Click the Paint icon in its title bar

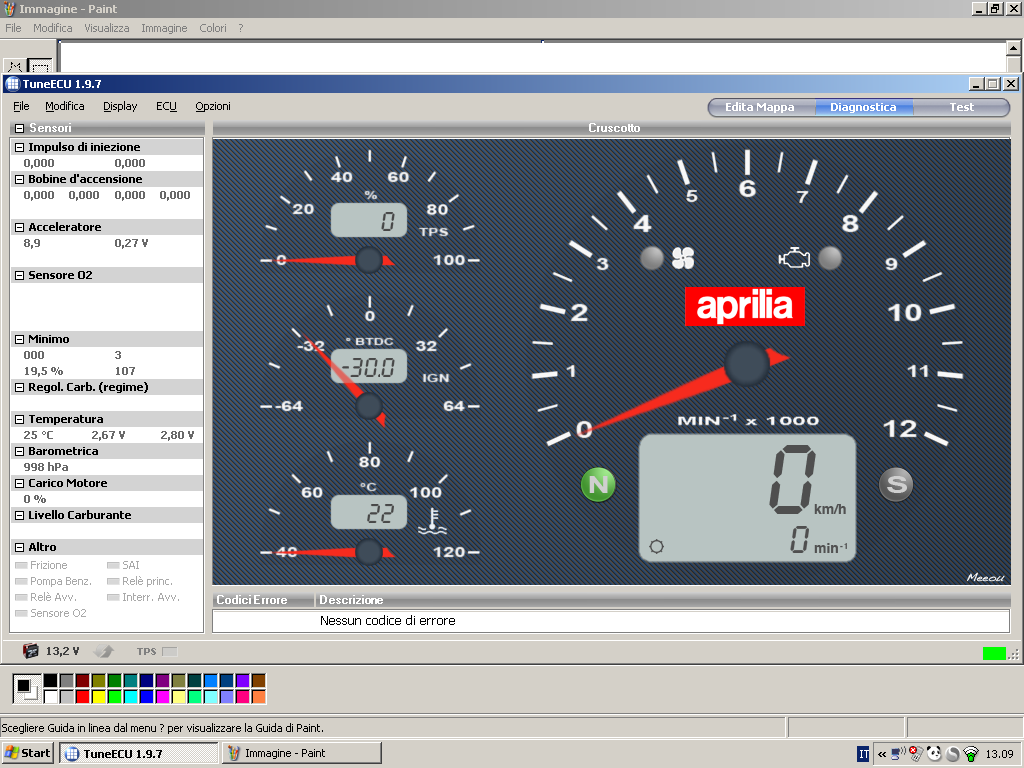tap(10, 8)
